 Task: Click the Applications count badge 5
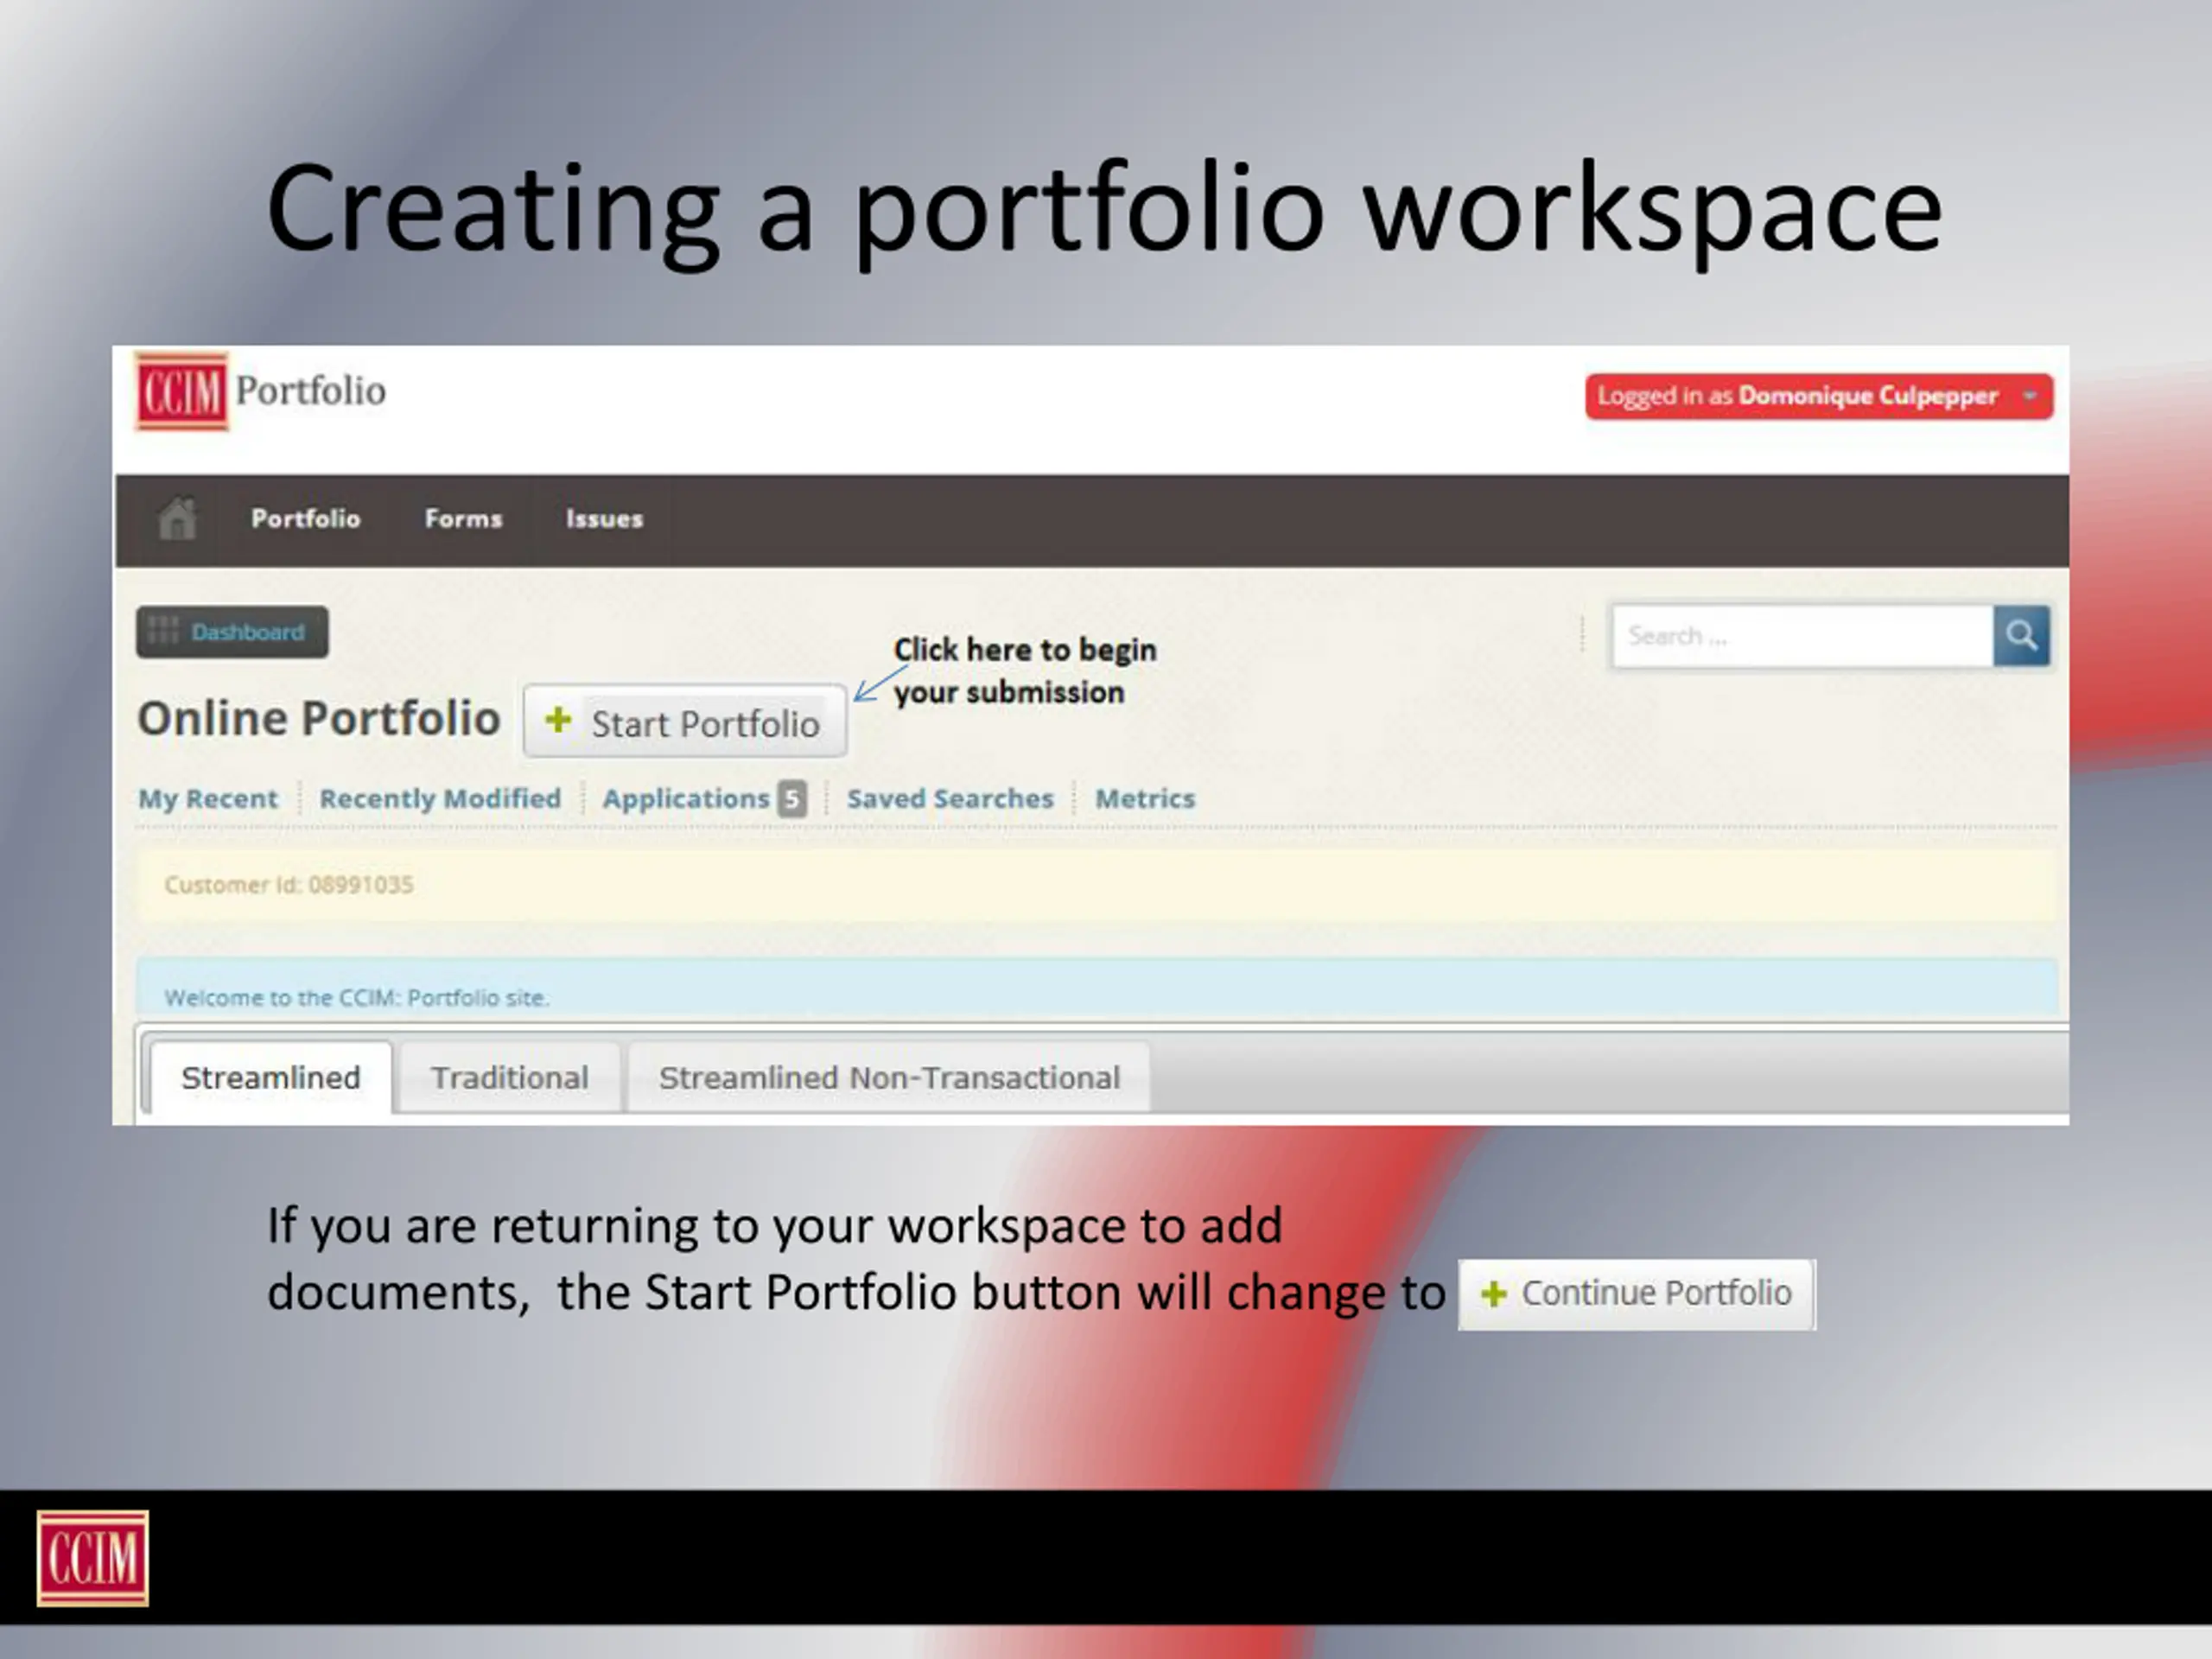coord(792,799)
